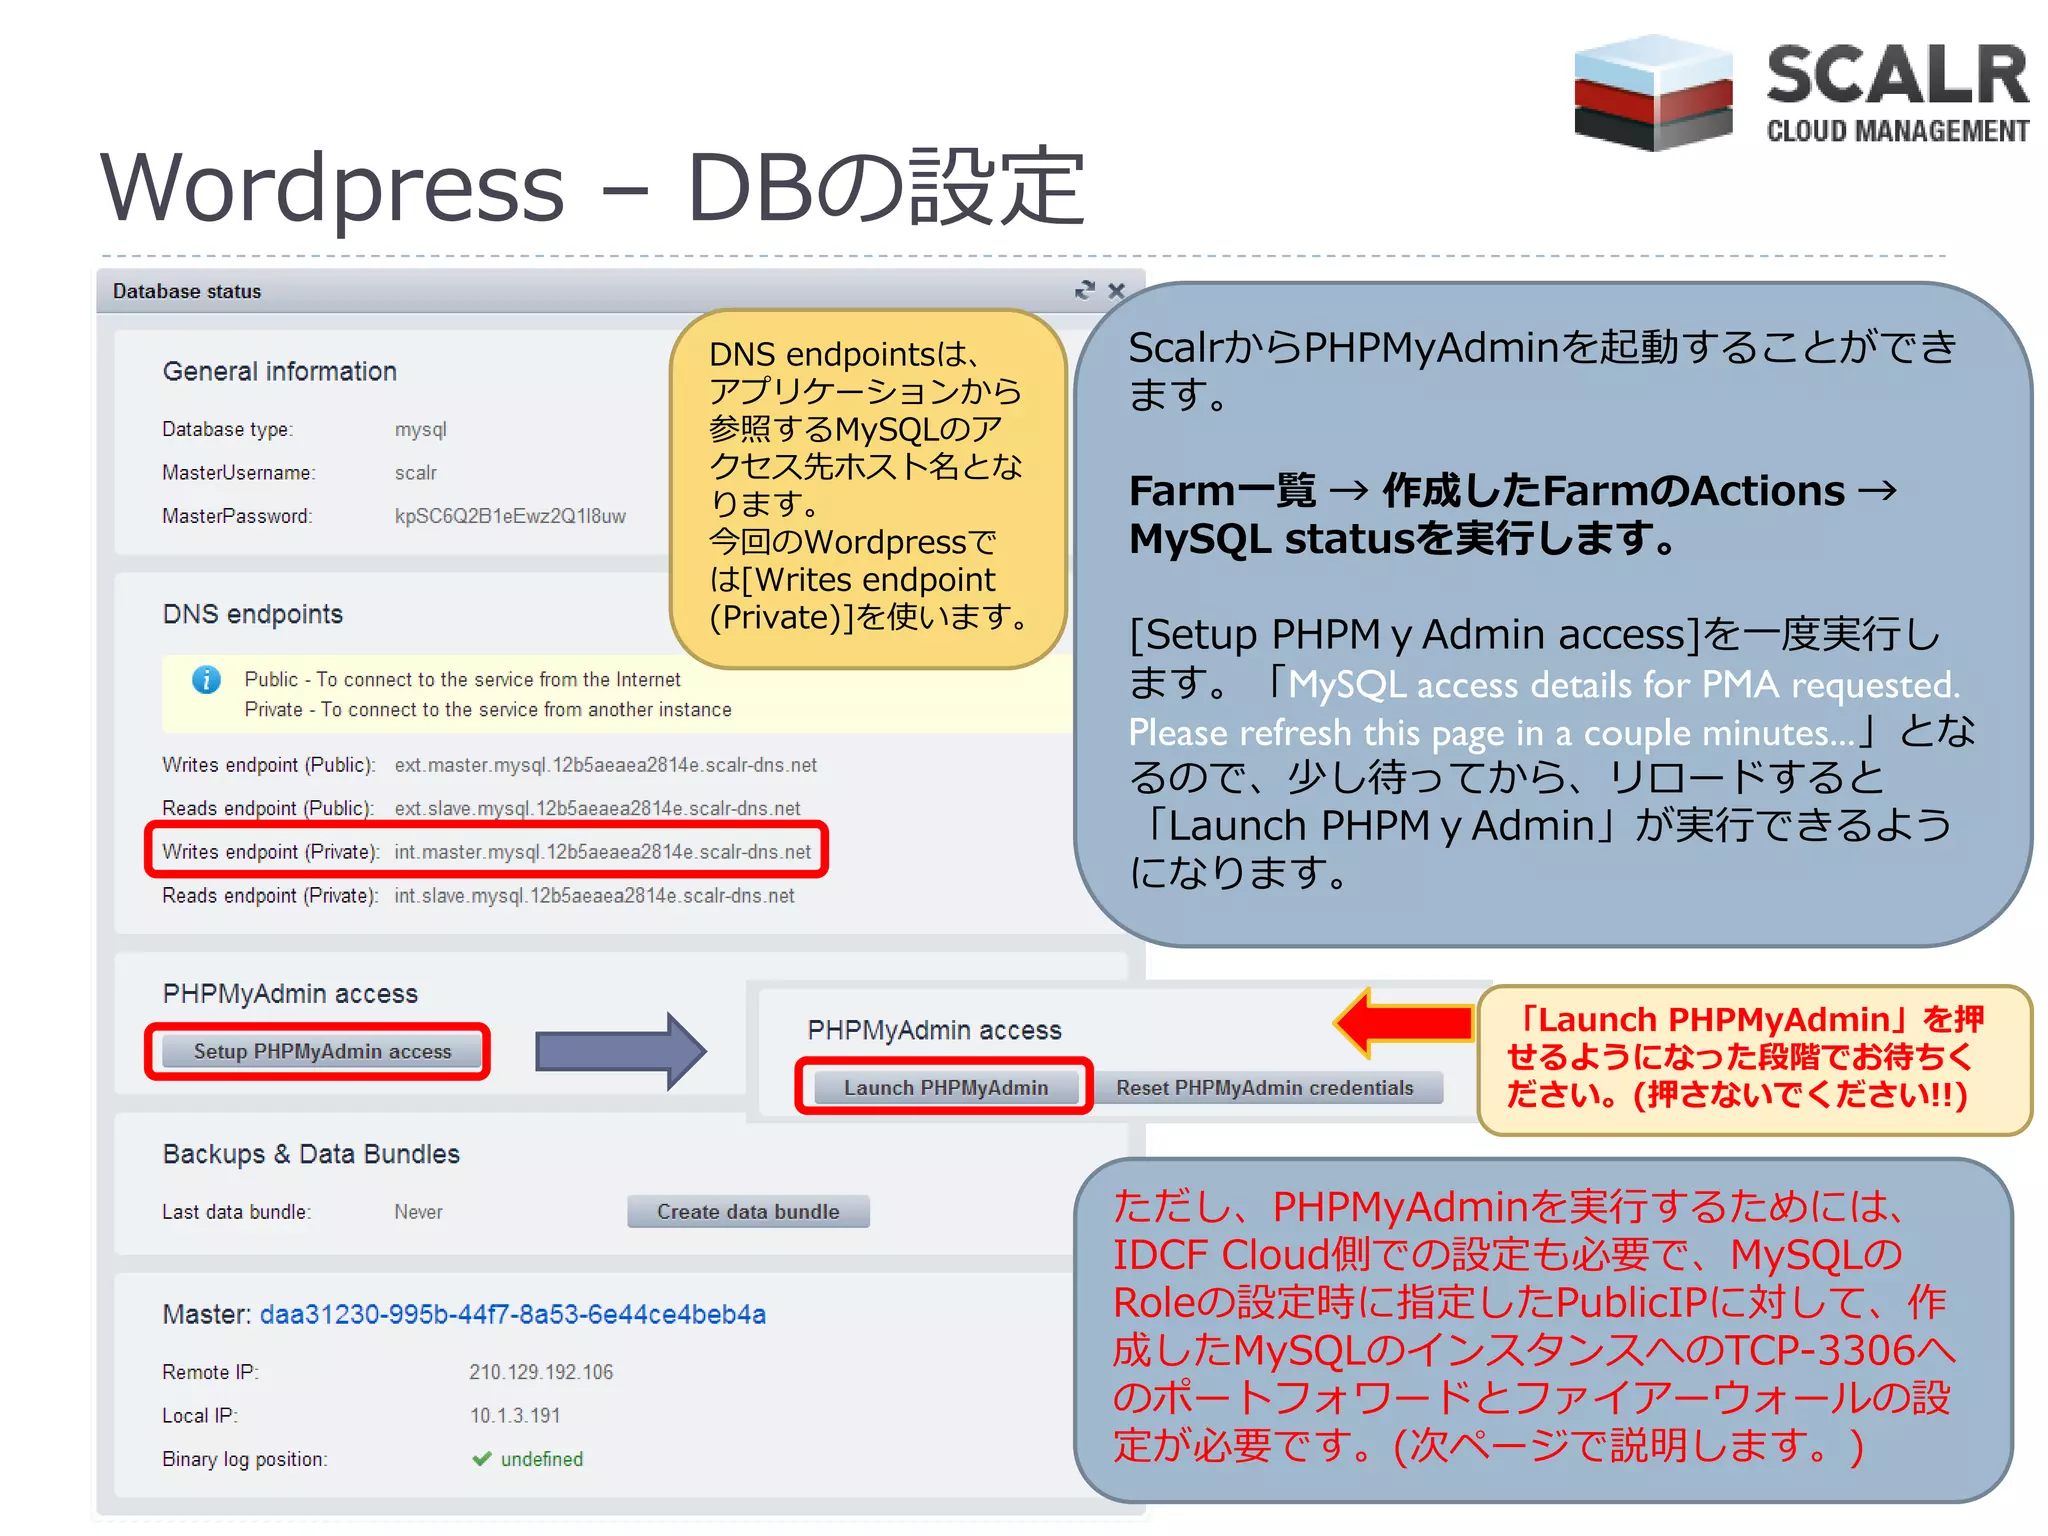The image size is (2048, 1536).
Task: Select the Remote IP value 210.129.192.106
Action: [541, 1372]
